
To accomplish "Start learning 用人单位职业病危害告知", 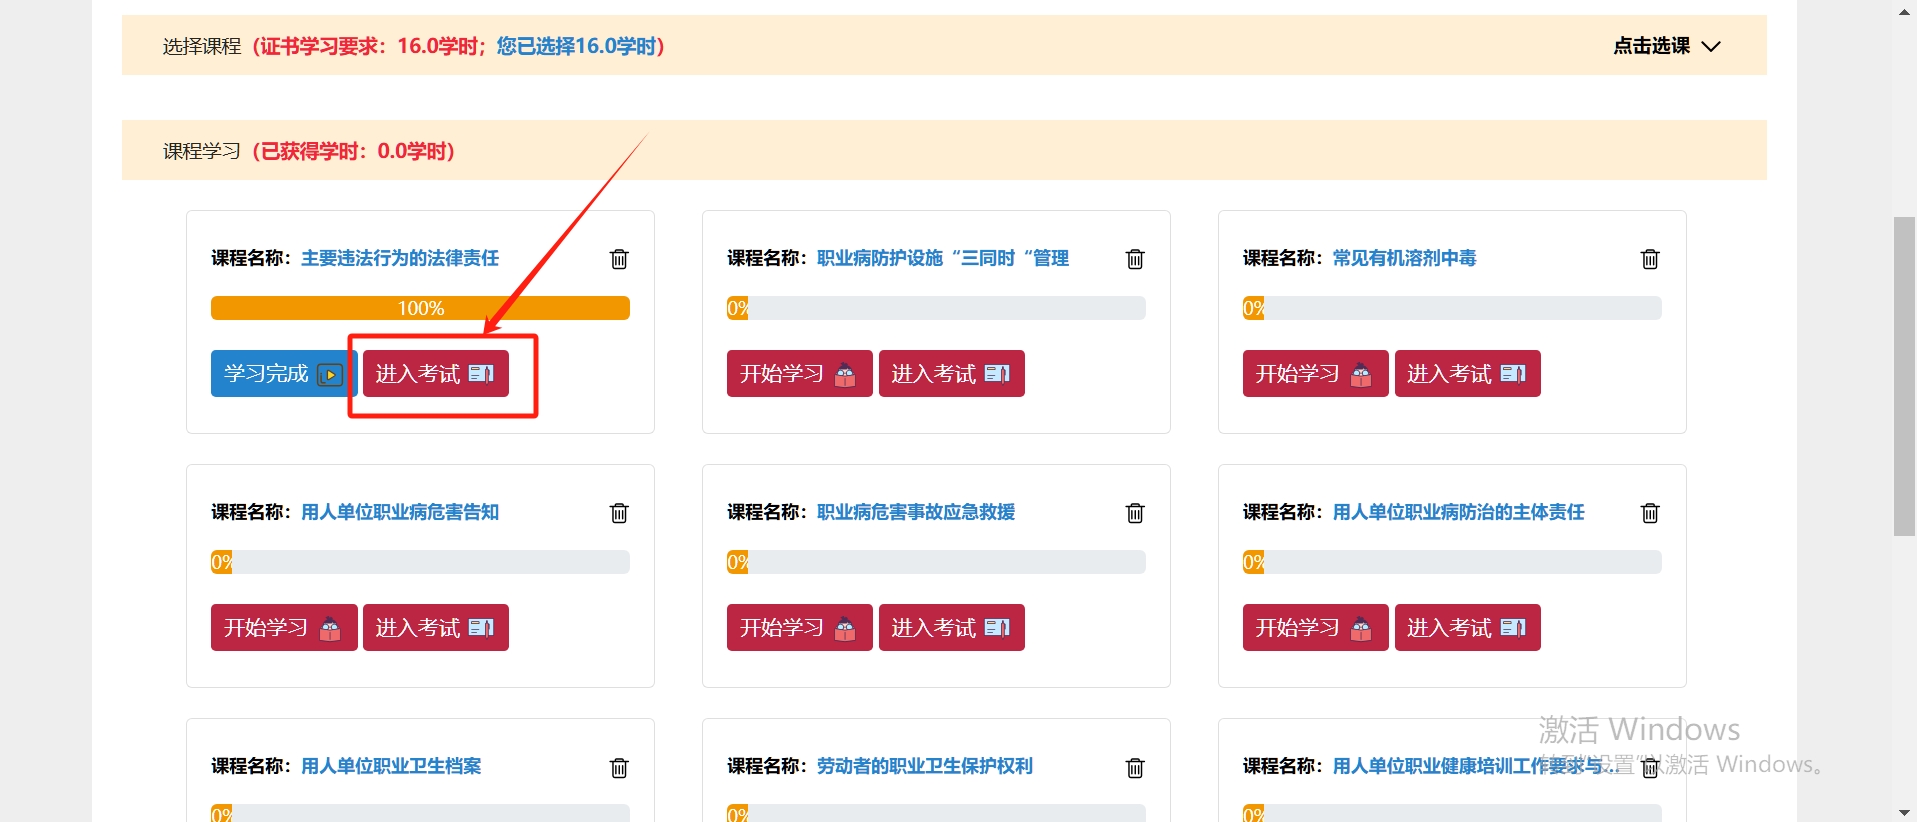I will pyautogui.click(x=284, y=627).
